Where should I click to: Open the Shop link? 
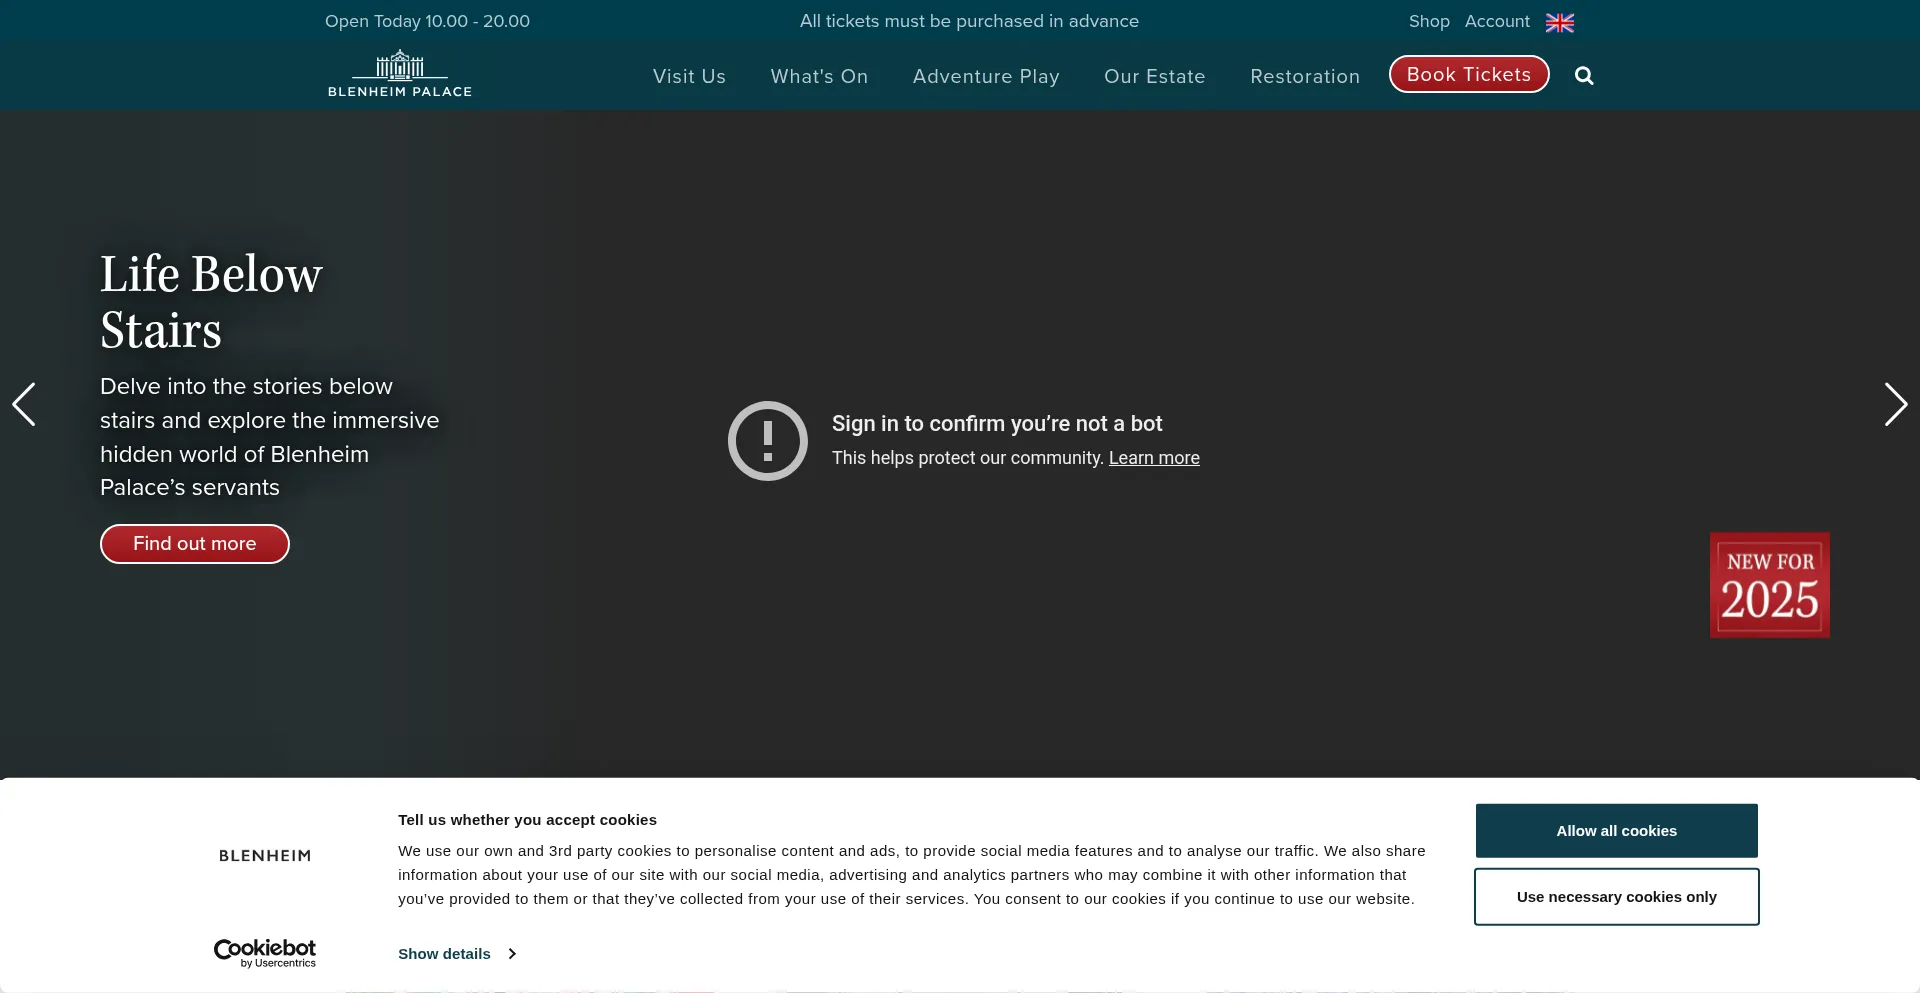point(1429,22)
